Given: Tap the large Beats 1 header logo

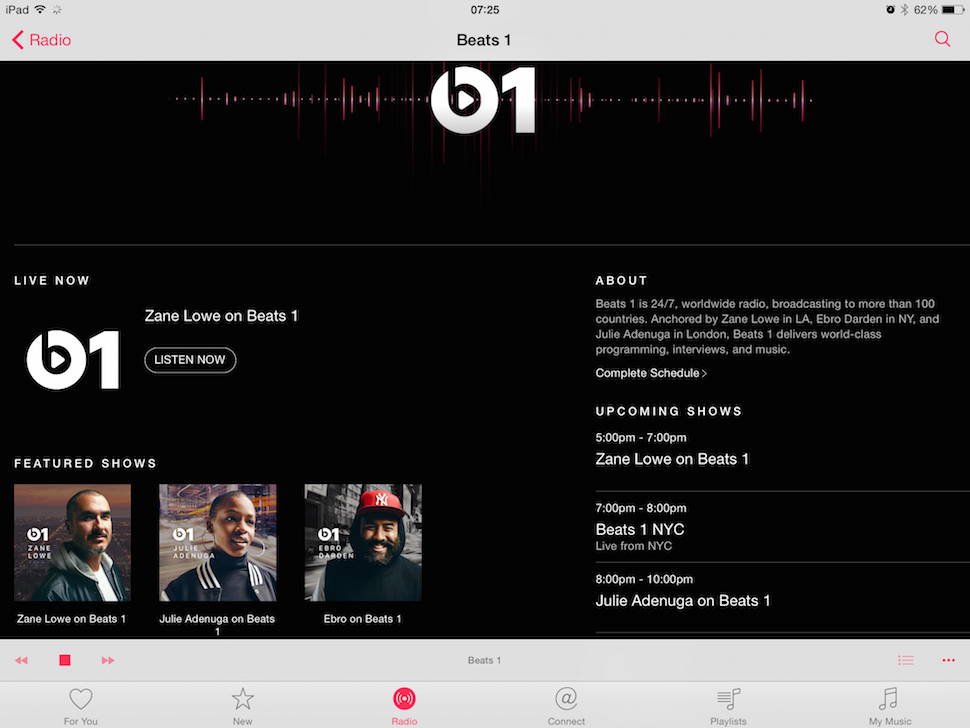Looking at the screenshot, I should (483, 100).
